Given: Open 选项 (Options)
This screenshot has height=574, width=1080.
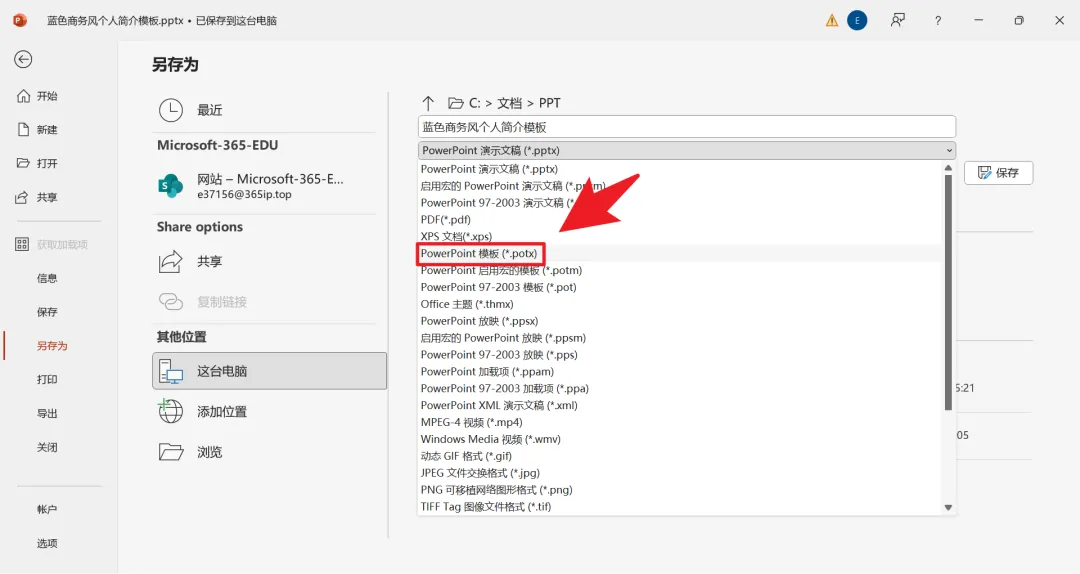Looking at the screenshot, I should [x=47, y=543].
